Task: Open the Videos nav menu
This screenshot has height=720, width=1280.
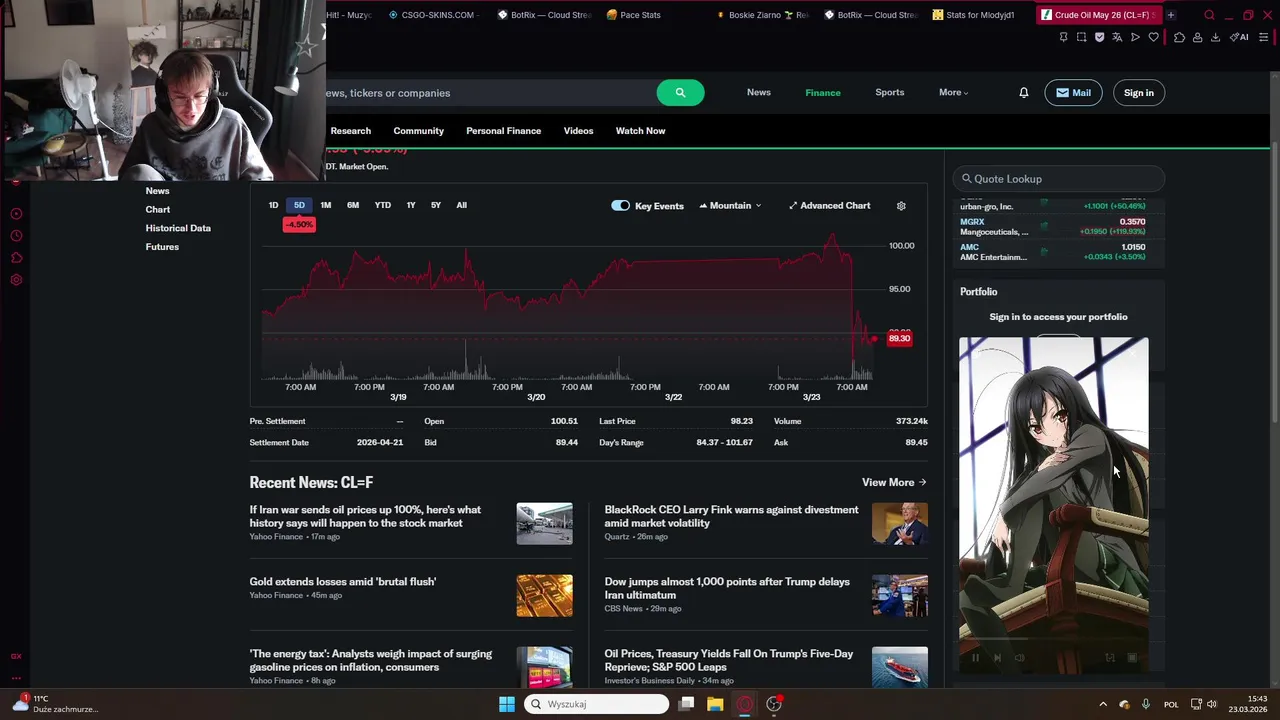Action: [578, 131]
